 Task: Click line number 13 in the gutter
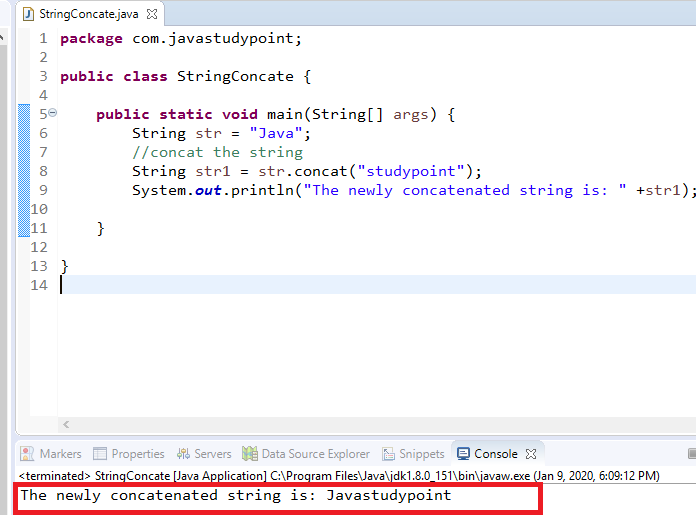click(39, 266)
